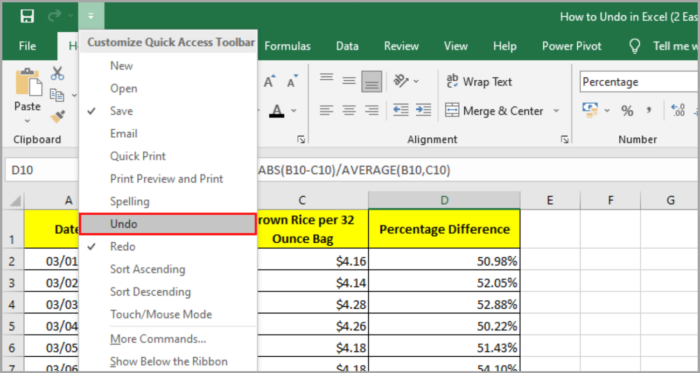The height and width of the screenshot is (373, 700).
Task: Enable Sort Descending in the menu
Action: coord(168,292)
